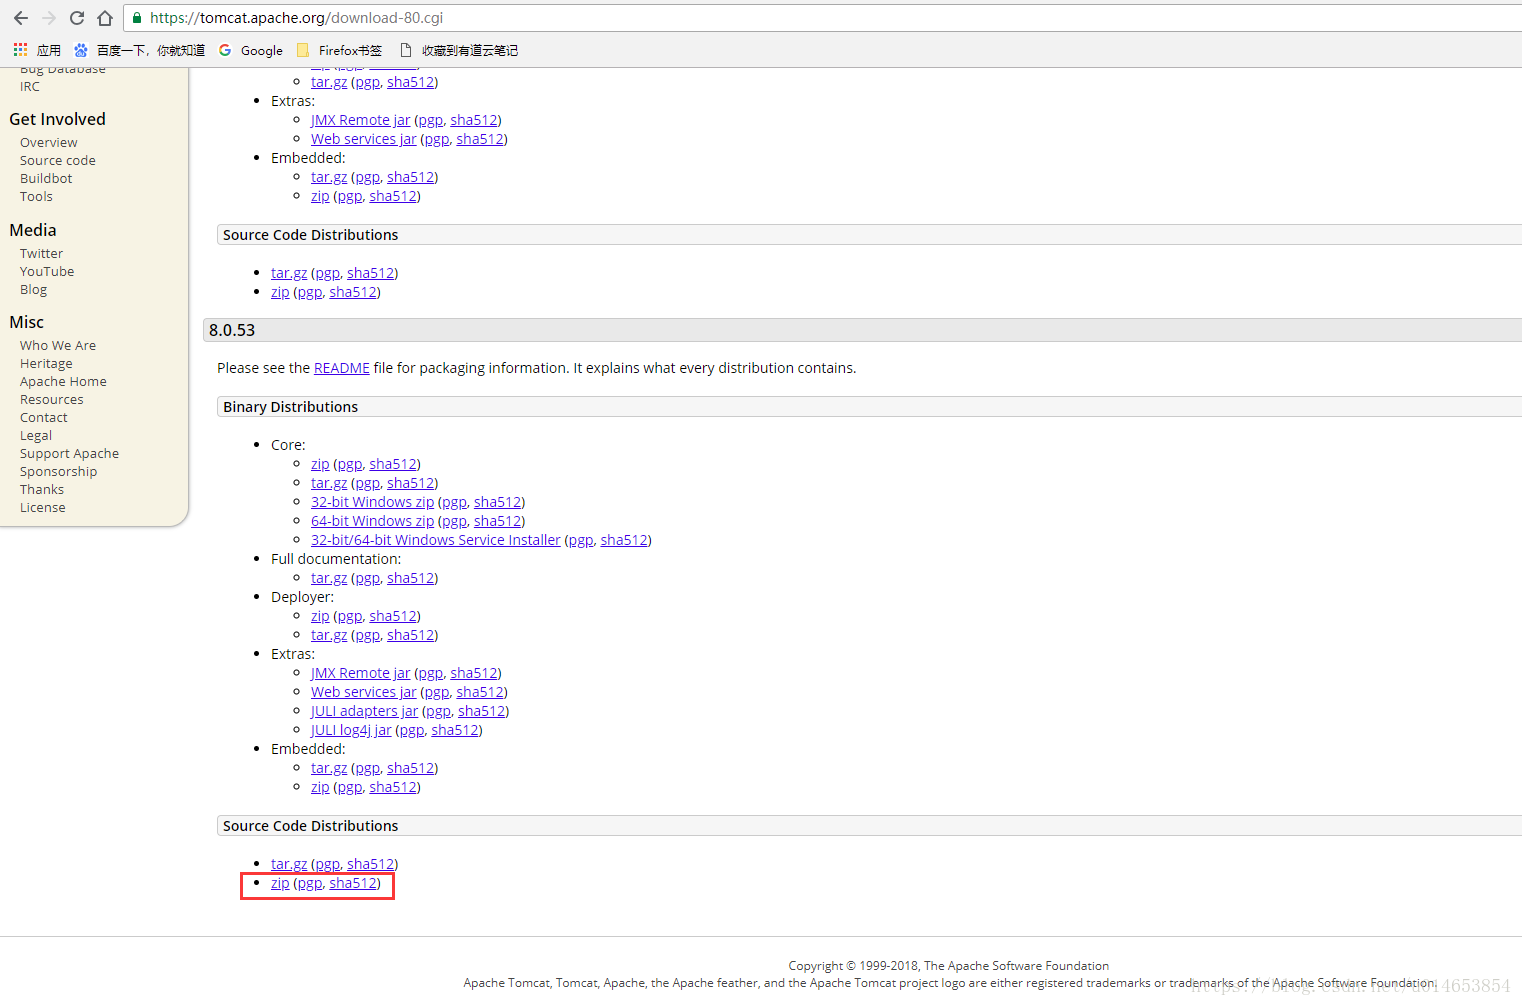The width and height of the screenshot is (1522, 1006).
Task: Open pgp for 64-bit Windows zip
Action: (x=454, y=521)
